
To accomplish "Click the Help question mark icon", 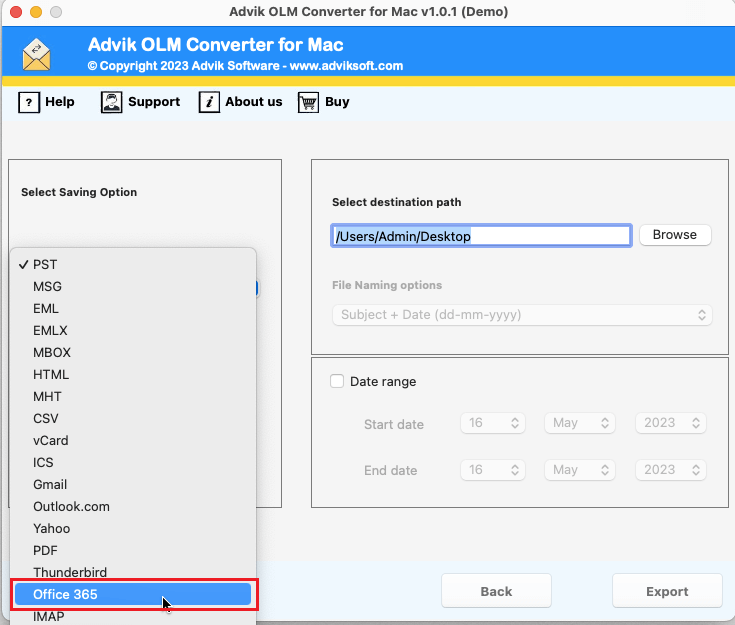I will pos(29,102).
